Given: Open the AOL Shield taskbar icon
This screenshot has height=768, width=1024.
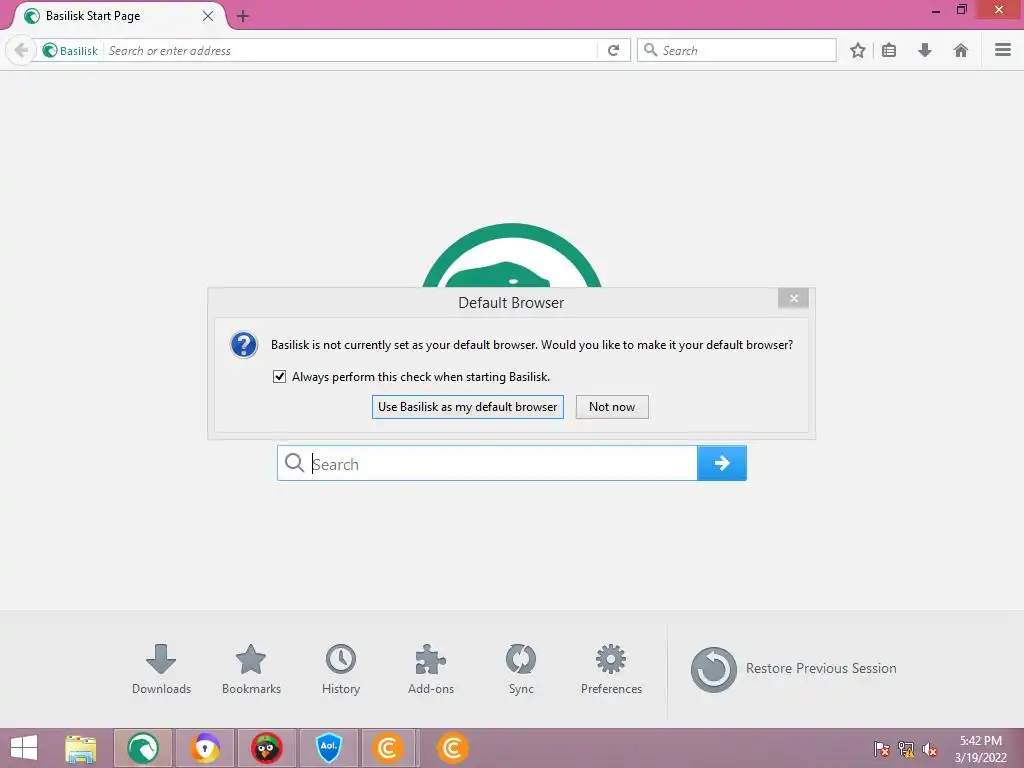Looking at the screenshot, I should (329, 748).
